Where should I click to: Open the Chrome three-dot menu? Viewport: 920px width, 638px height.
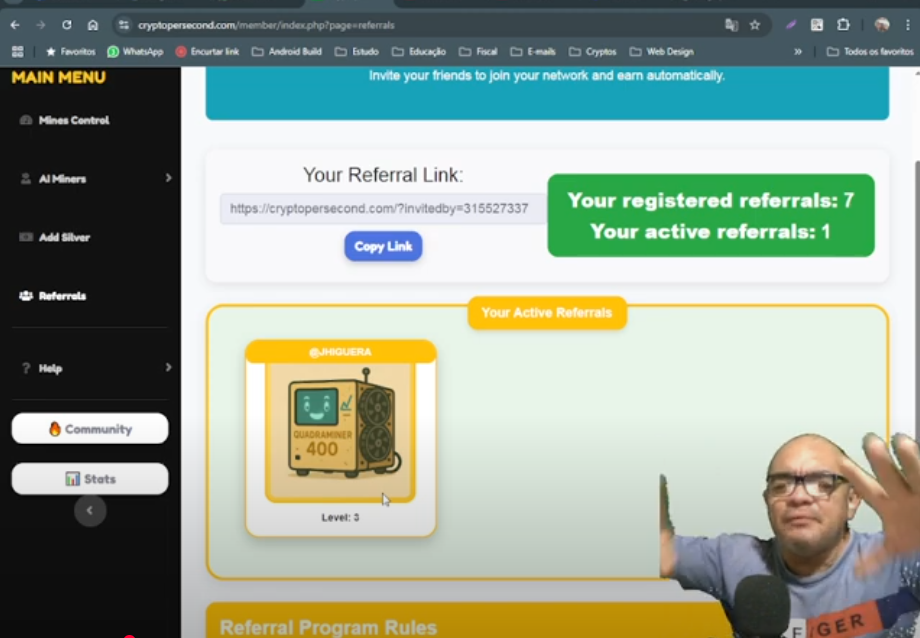(x=908, y=25)
